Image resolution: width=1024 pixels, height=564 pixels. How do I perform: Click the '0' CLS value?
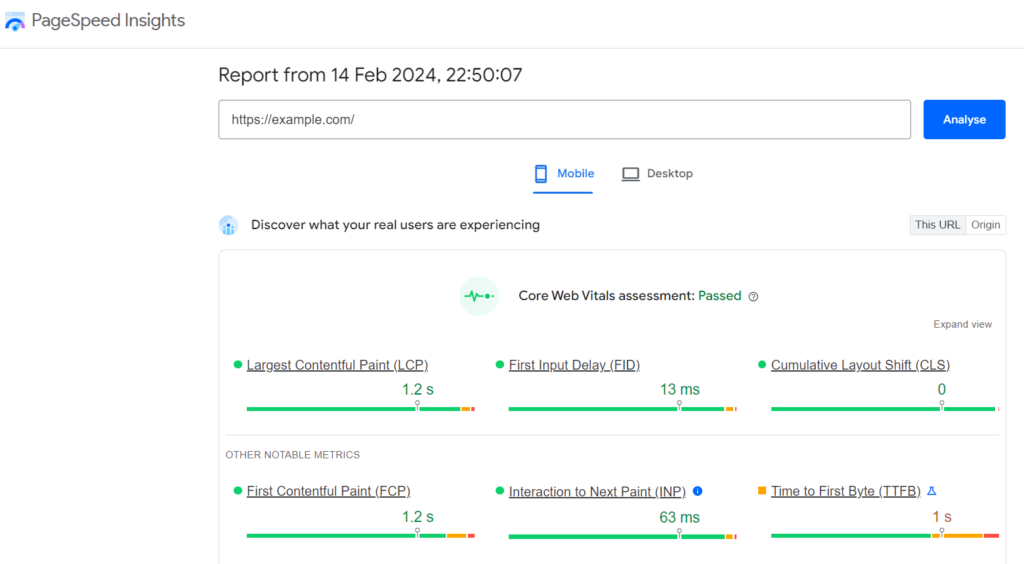tap(942, 390)
